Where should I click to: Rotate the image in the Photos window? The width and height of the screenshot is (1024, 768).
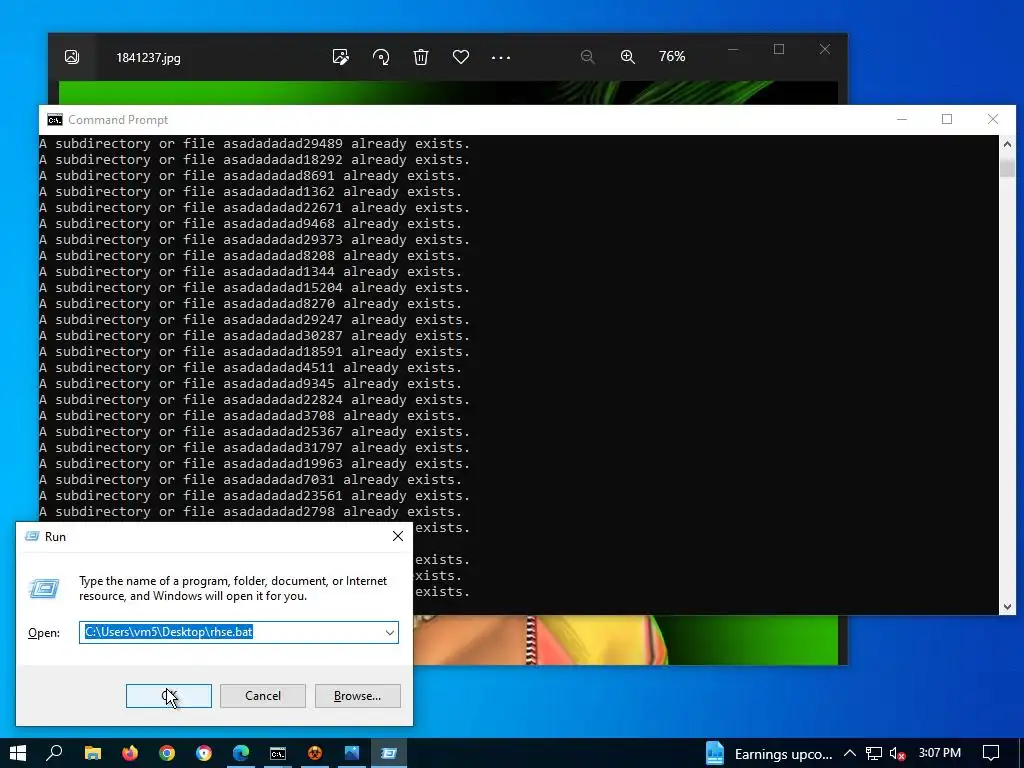(381, 57)
